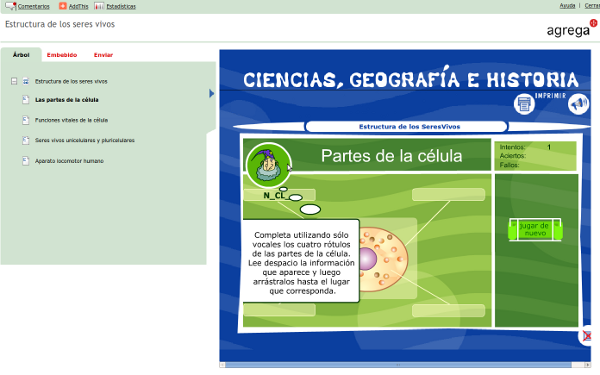Screen dimensions: 600x375
Task: Open the AddThis share link
Action: 78,7
